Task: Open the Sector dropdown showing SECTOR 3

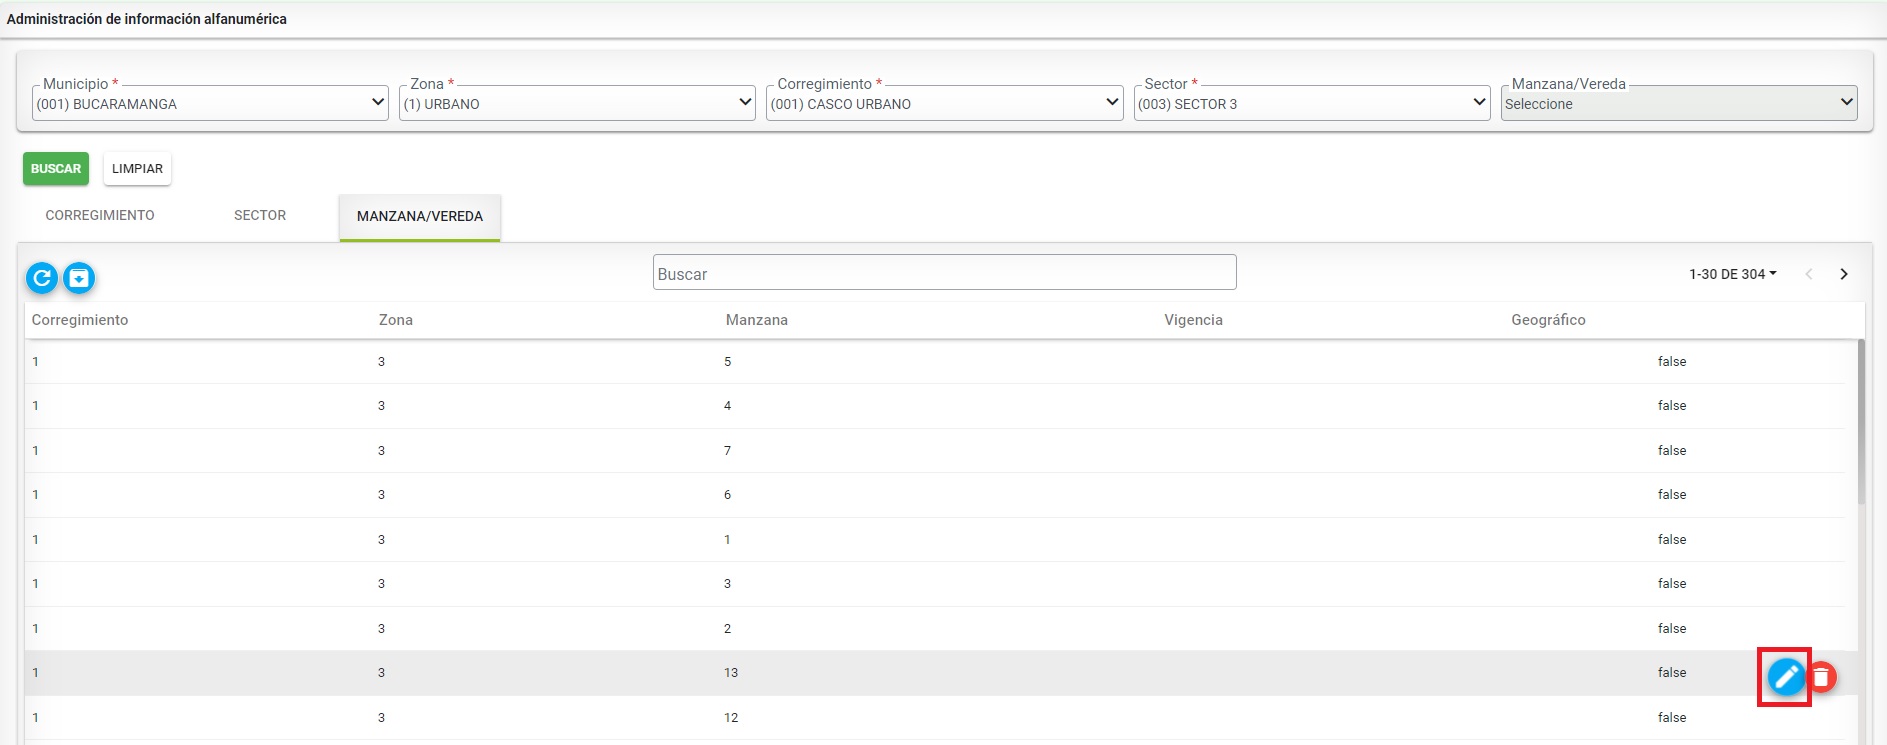Action: pyautogui.click(x=1312, y=103)
